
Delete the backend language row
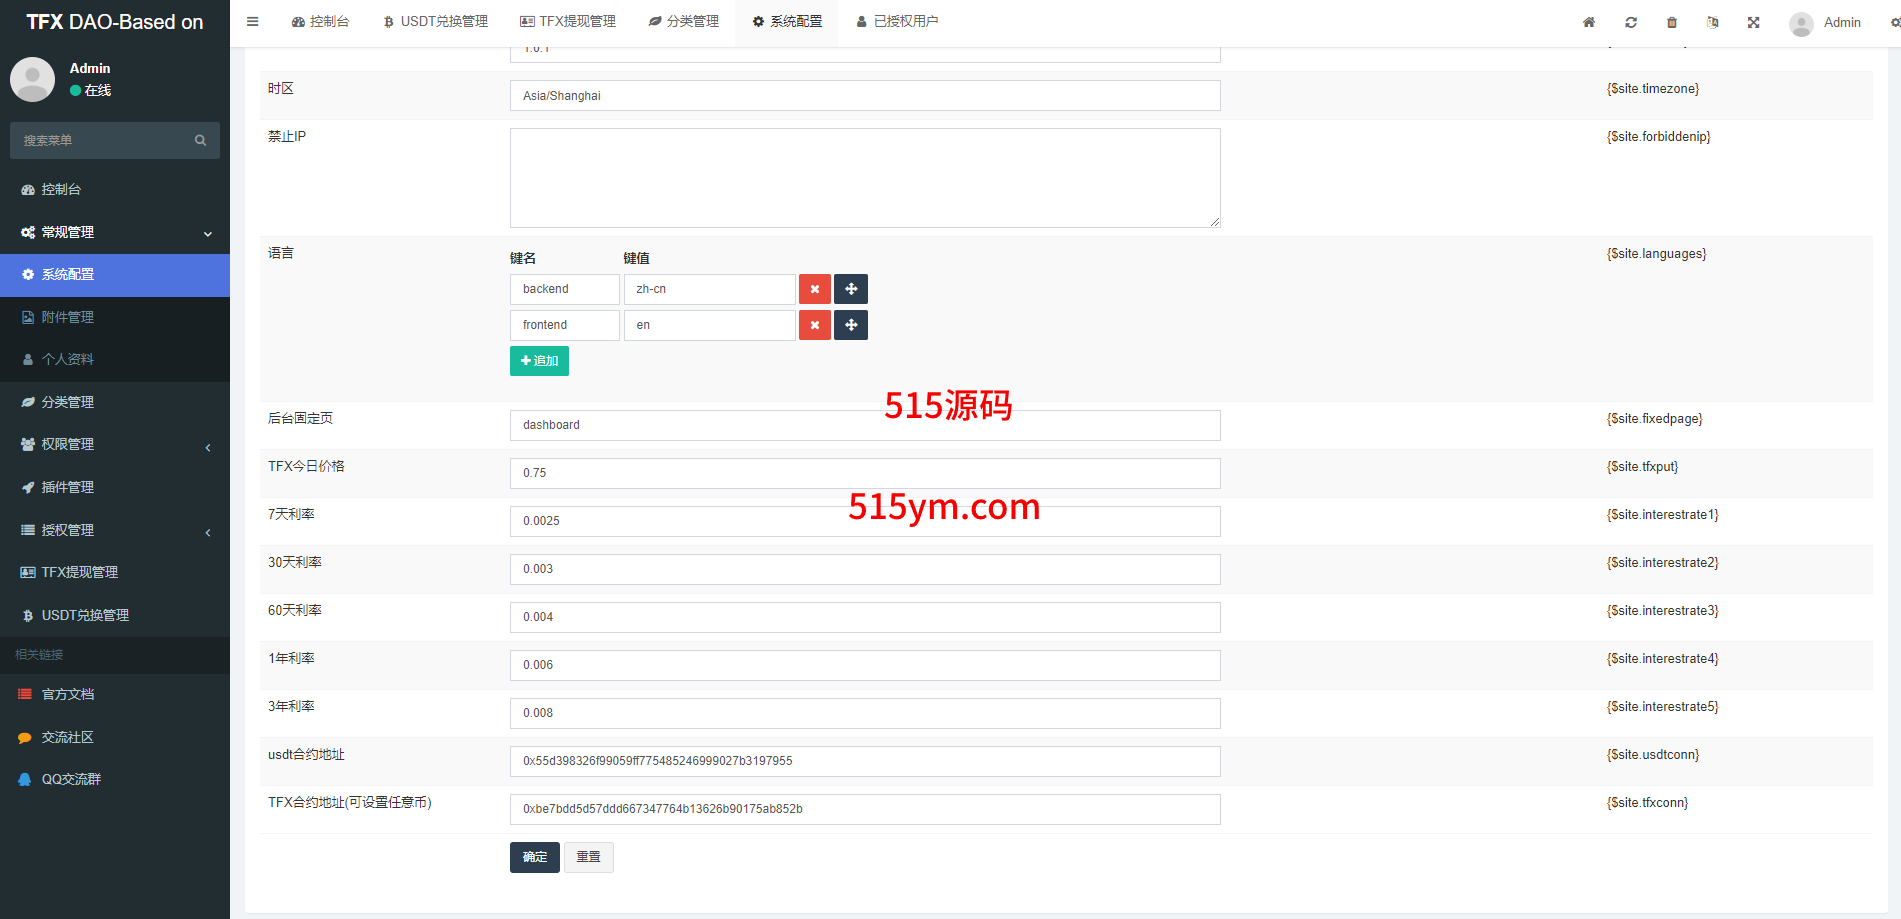tap(814, 289)
